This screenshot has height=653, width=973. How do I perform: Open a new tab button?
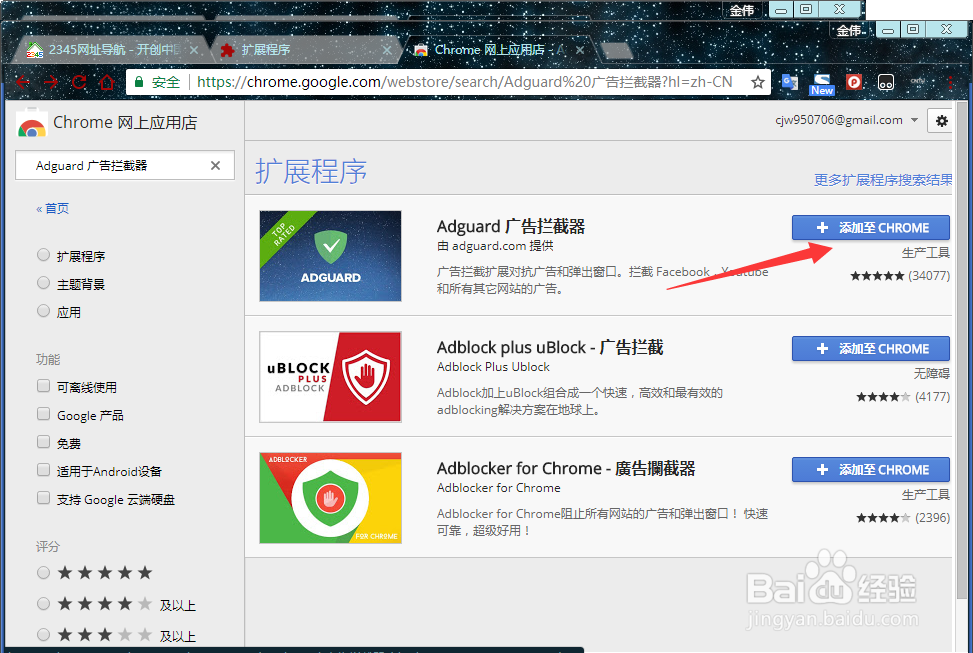pyautogui.click(x=616, y=50)
